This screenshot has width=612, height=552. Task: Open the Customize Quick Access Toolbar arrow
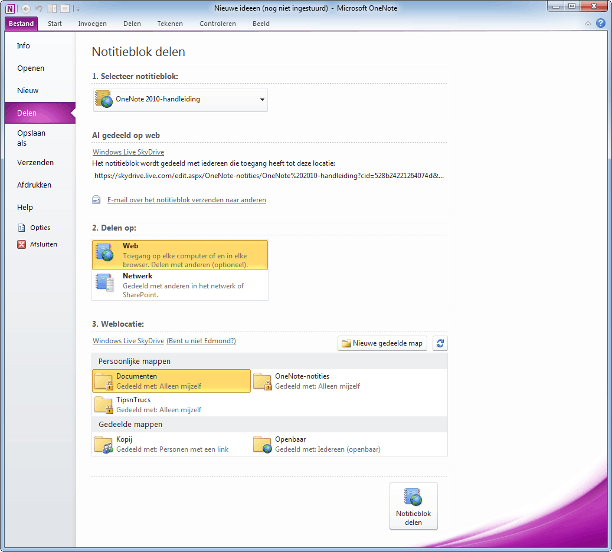point(78,9)
